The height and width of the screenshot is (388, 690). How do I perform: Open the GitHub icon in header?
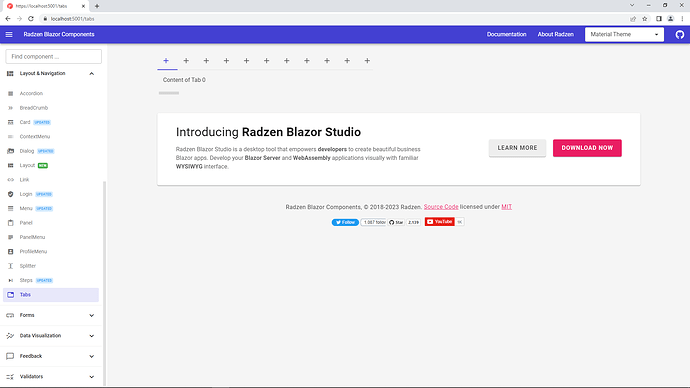(679, 35)
